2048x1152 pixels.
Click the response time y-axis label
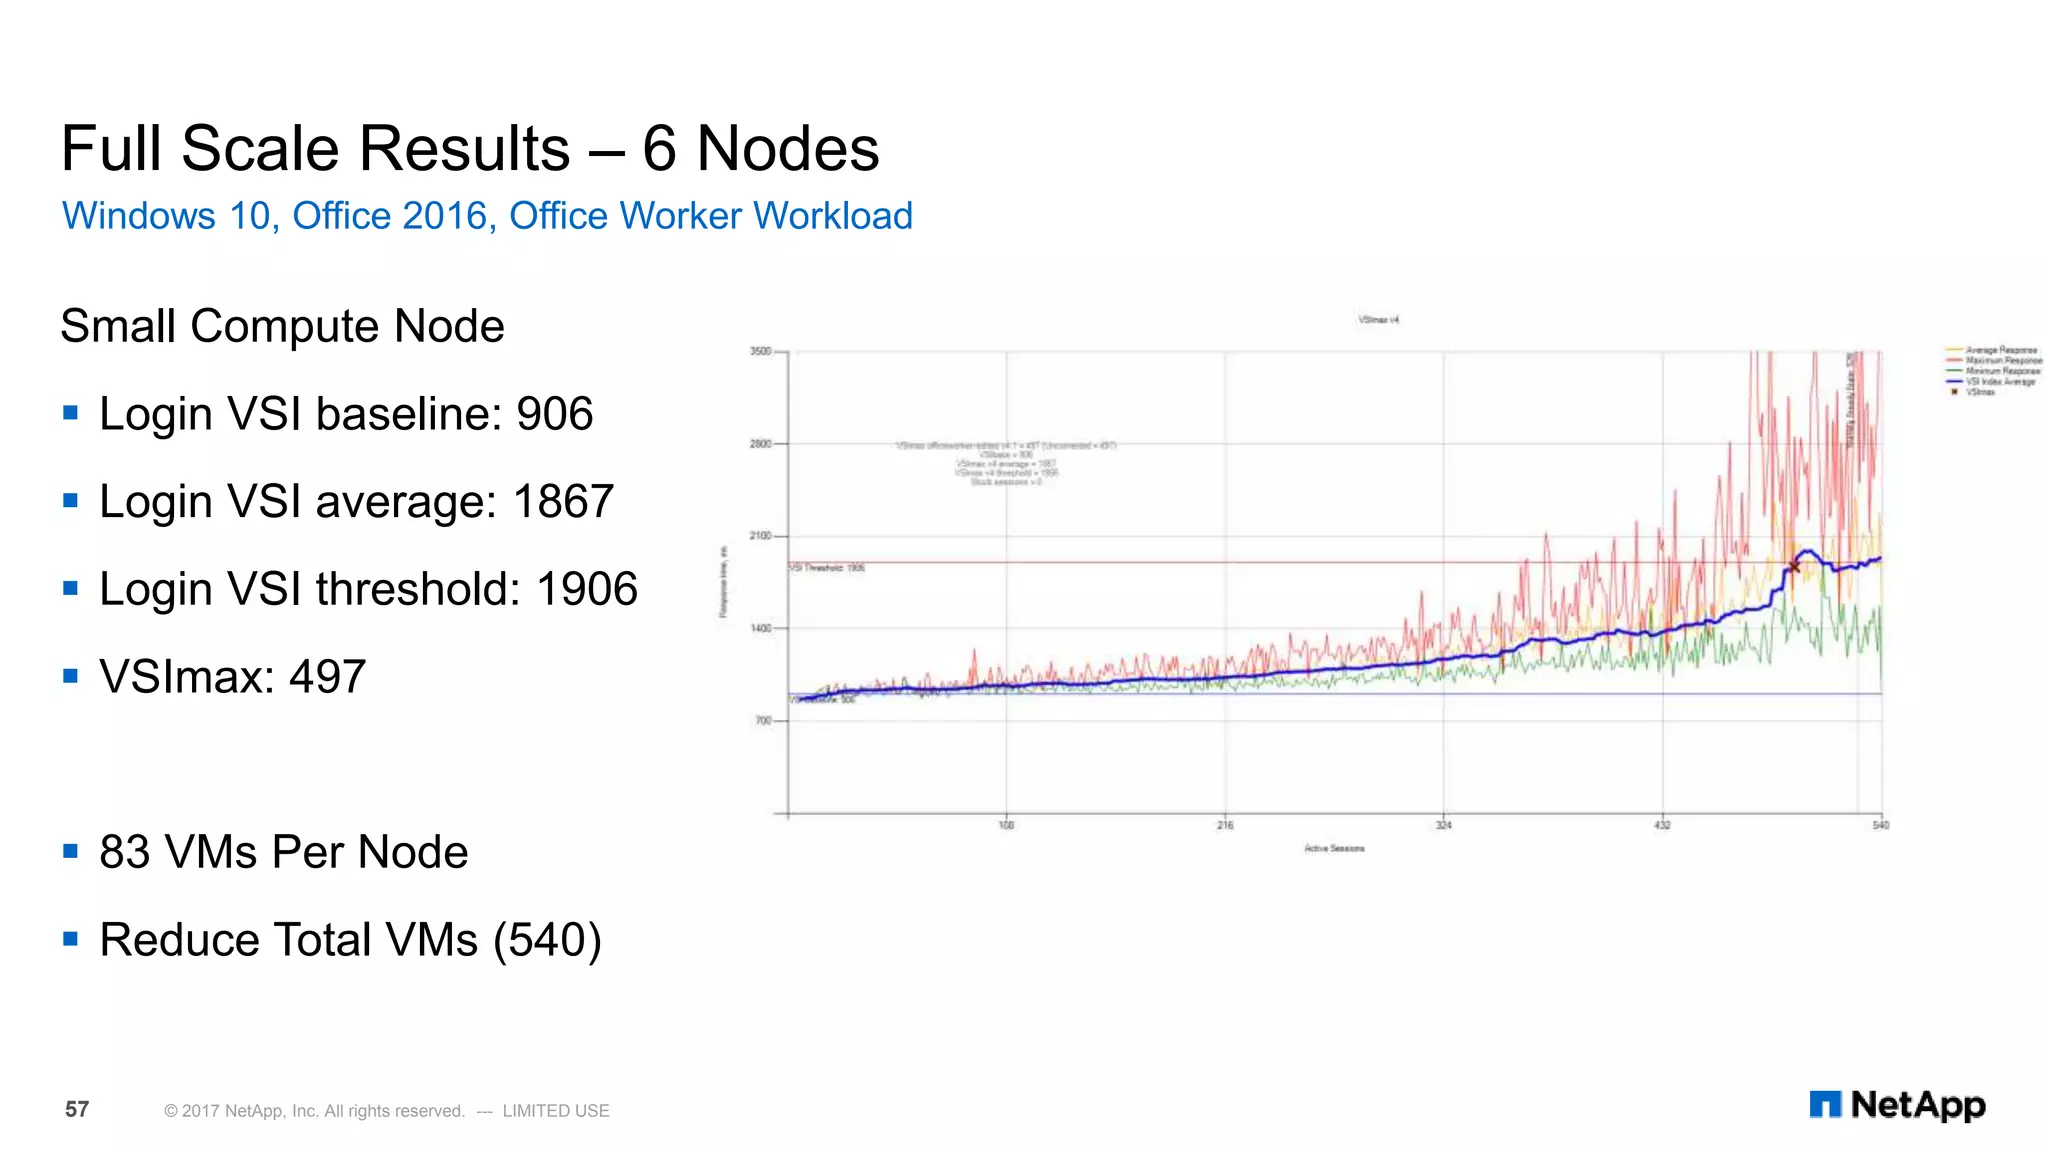(x=723, y=582)
